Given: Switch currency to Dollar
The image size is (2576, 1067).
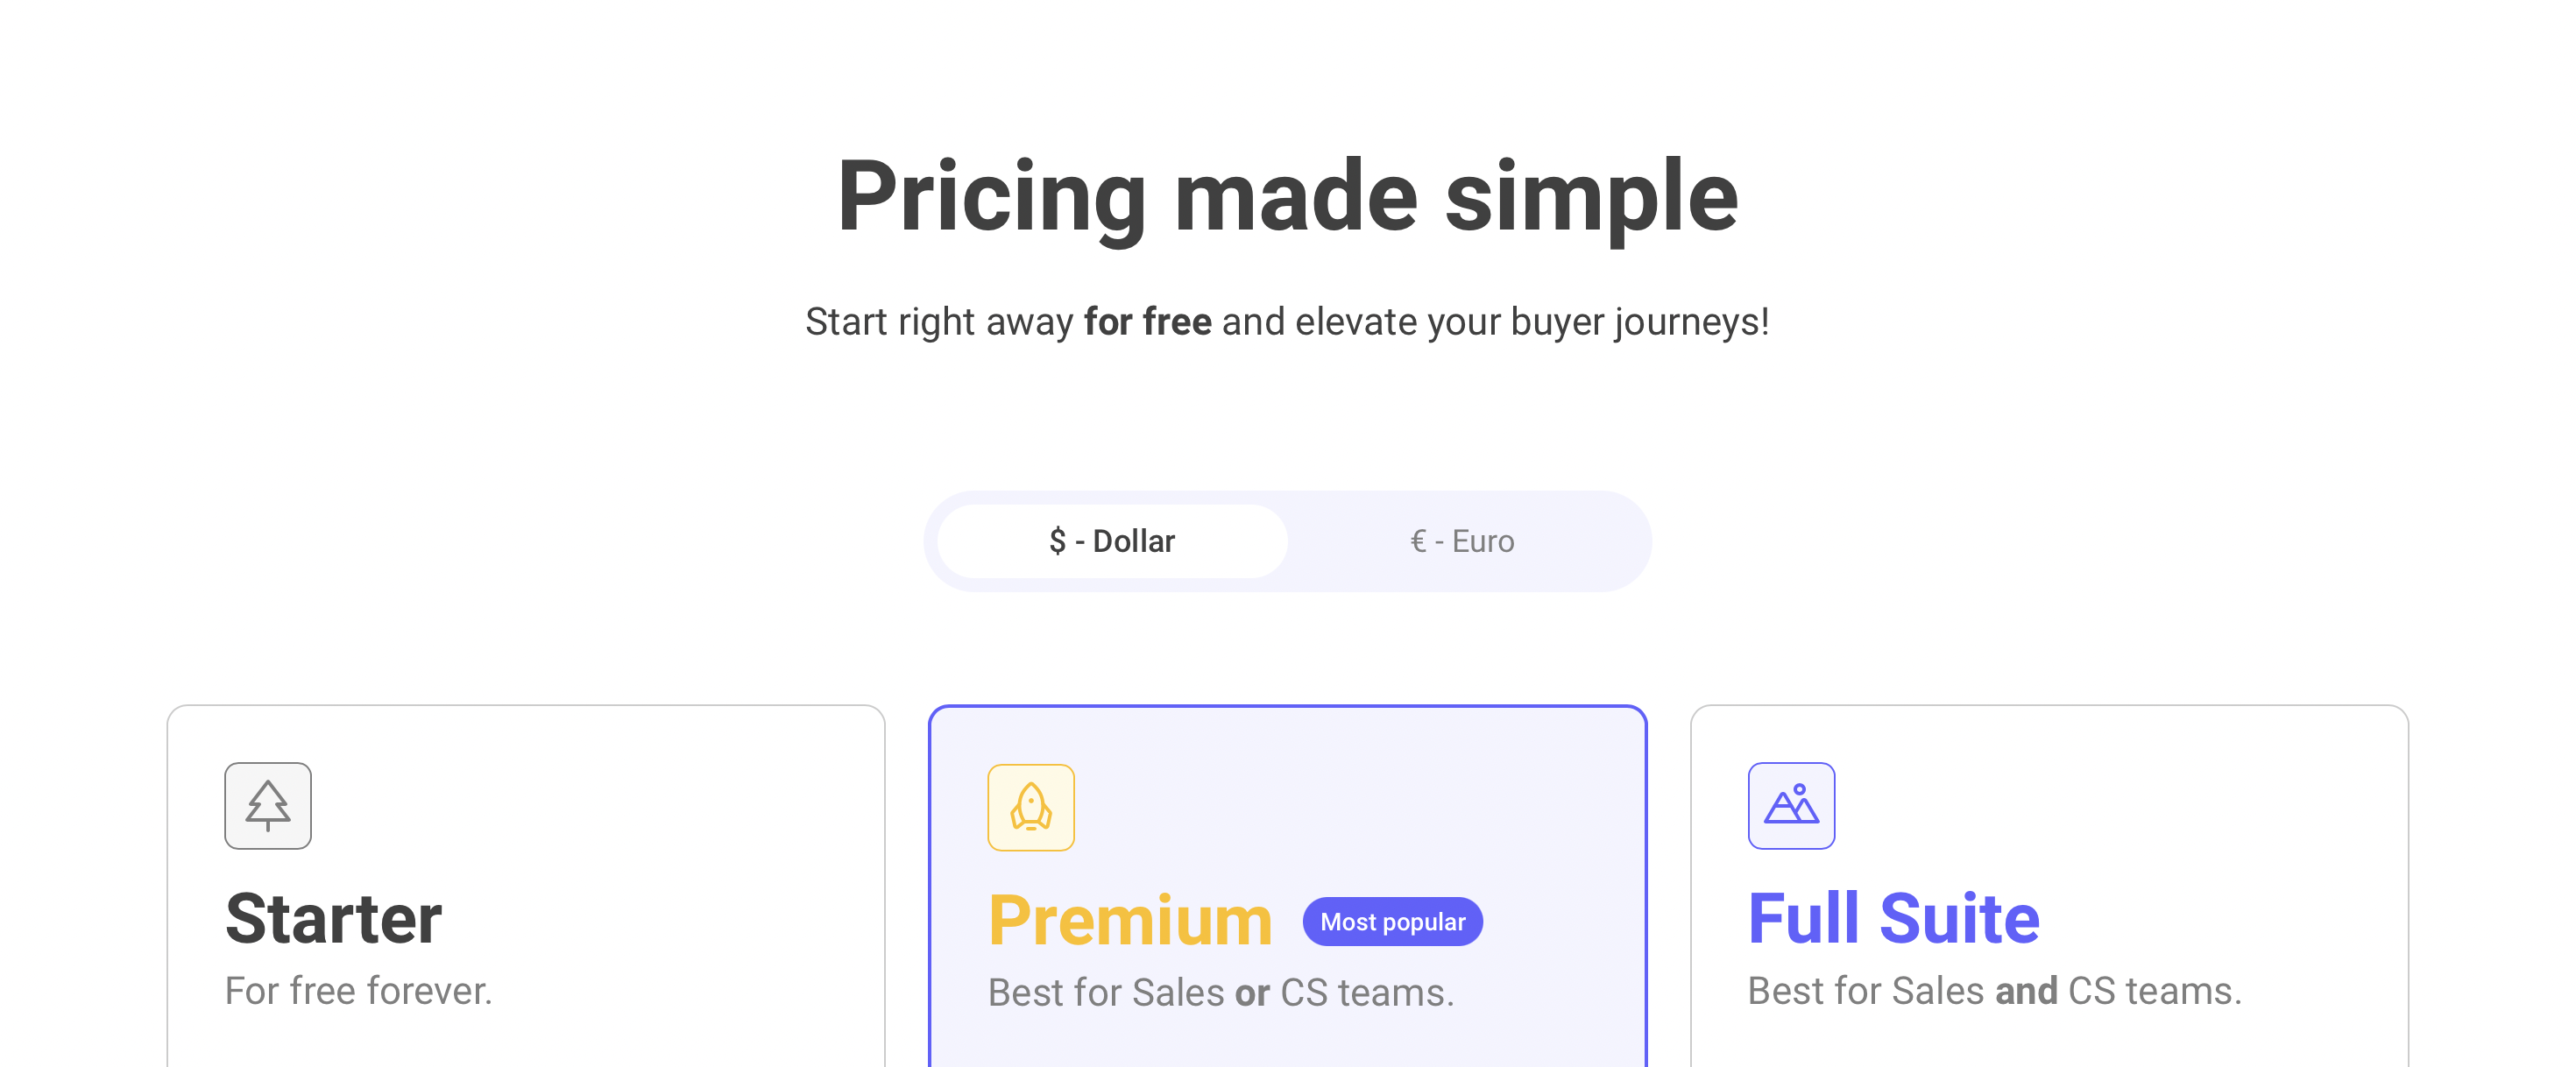Looking at the screenshot, I should pyautogui.click(x=1111, y=541).
